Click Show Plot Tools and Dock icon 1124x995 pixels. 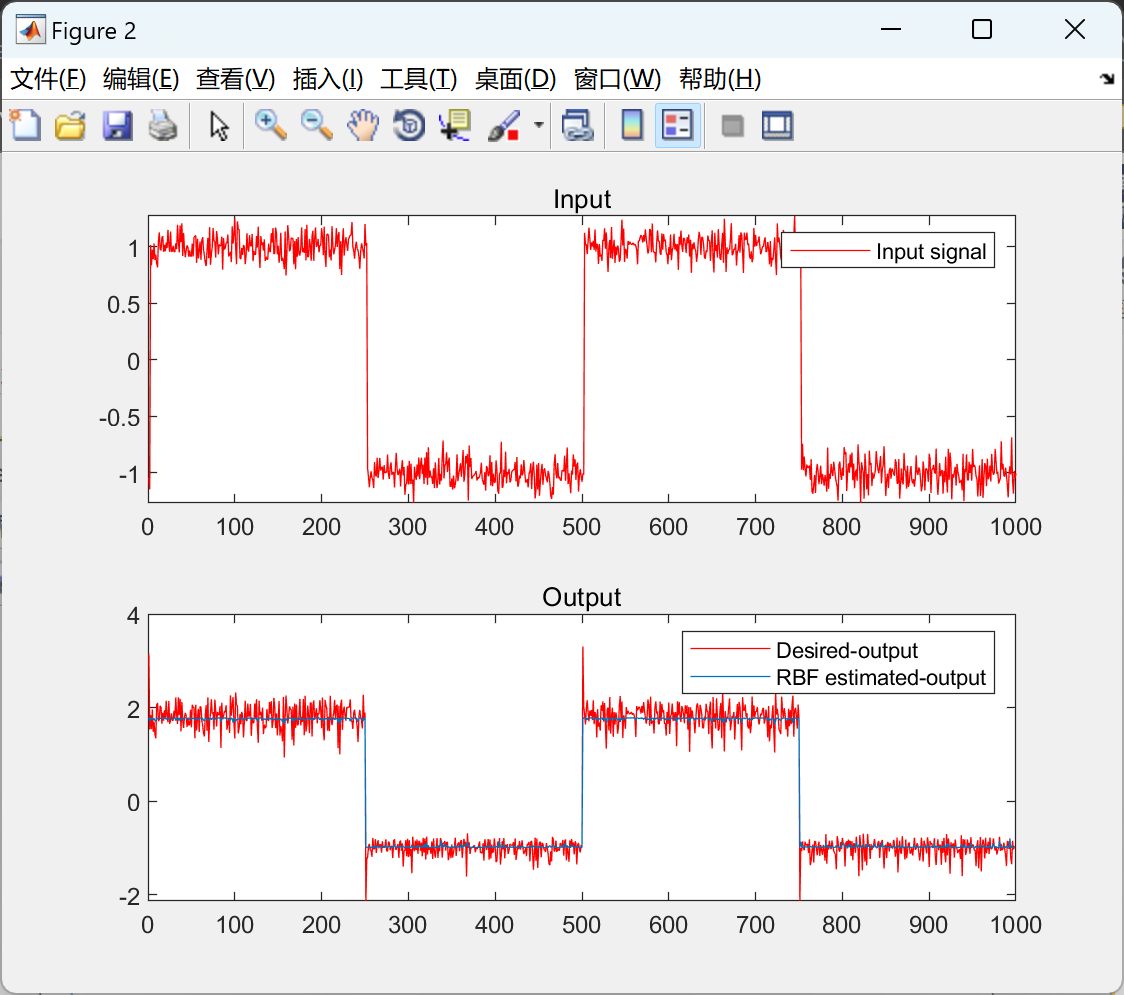(777, 125)
